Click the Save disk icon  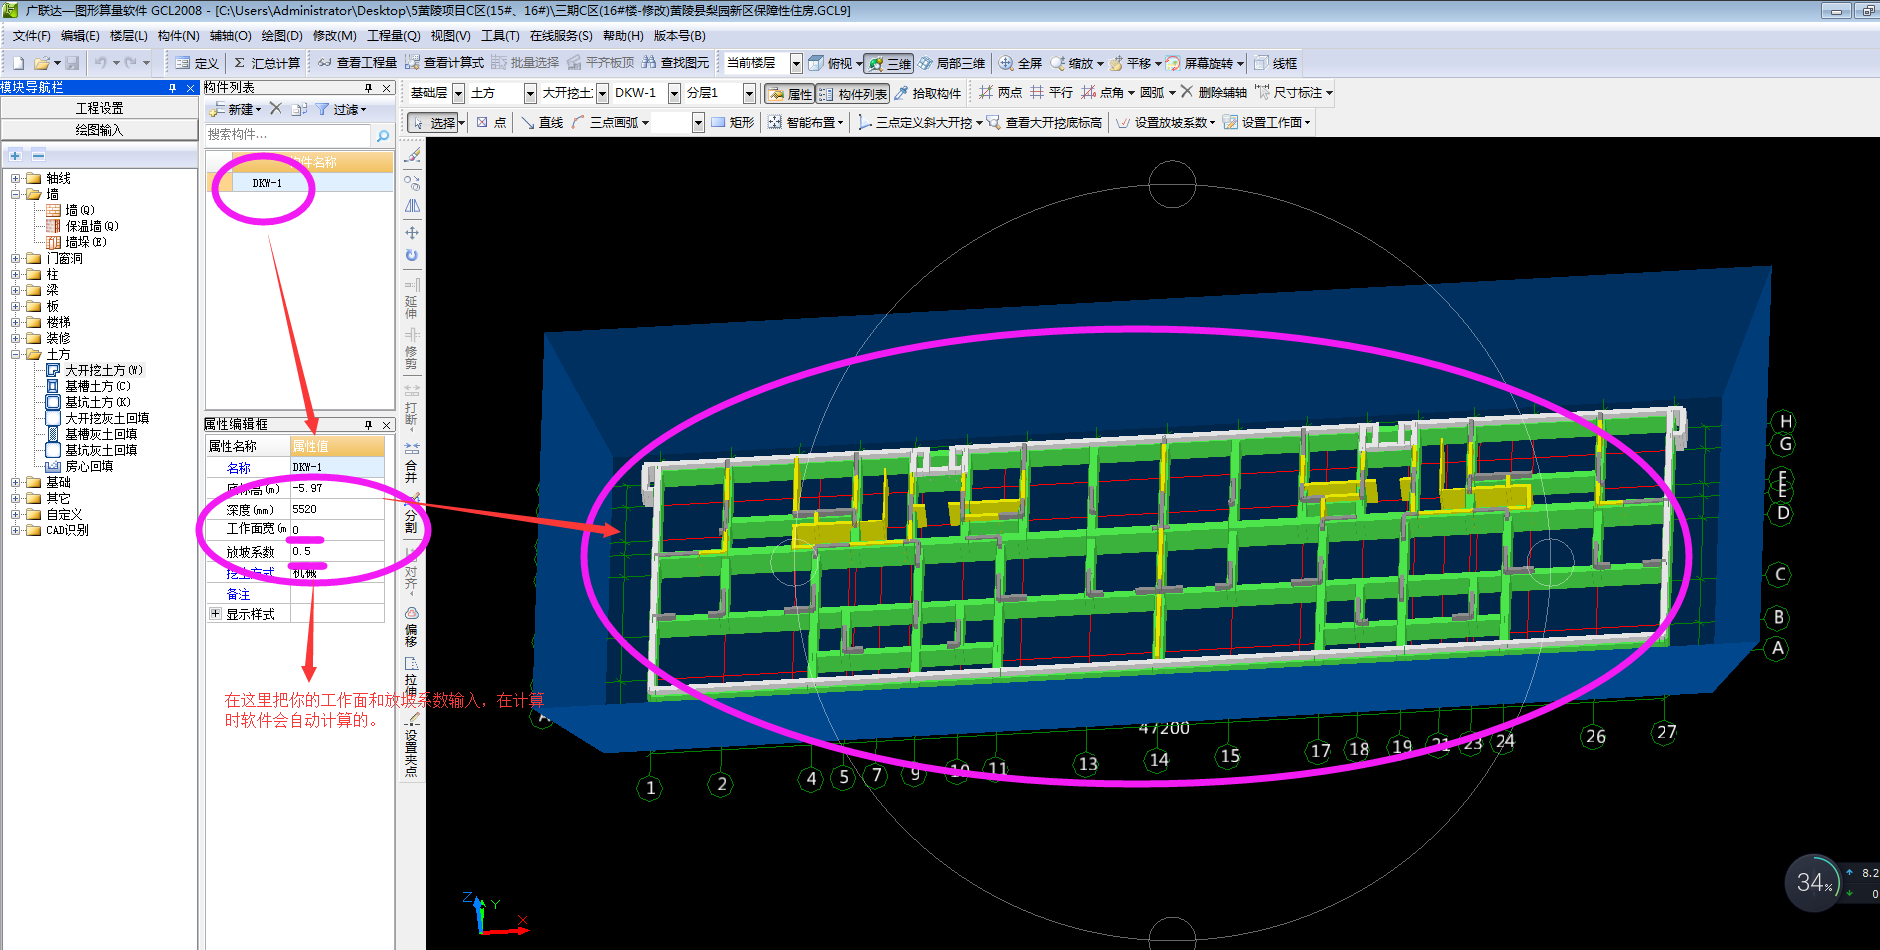[72, 63]
